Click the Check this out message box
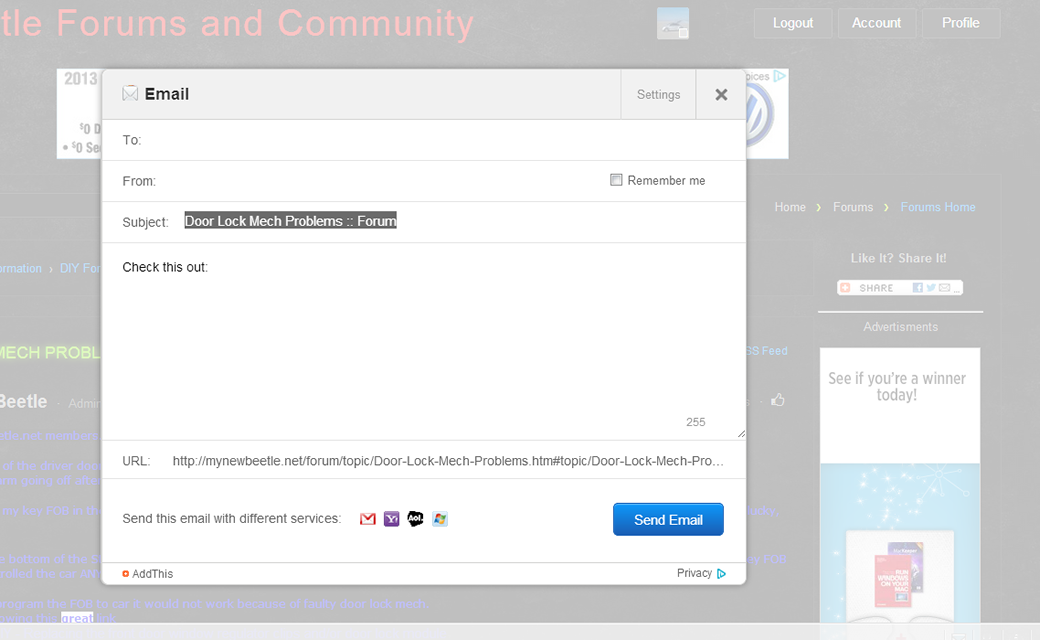 click(x=424, y=342)
